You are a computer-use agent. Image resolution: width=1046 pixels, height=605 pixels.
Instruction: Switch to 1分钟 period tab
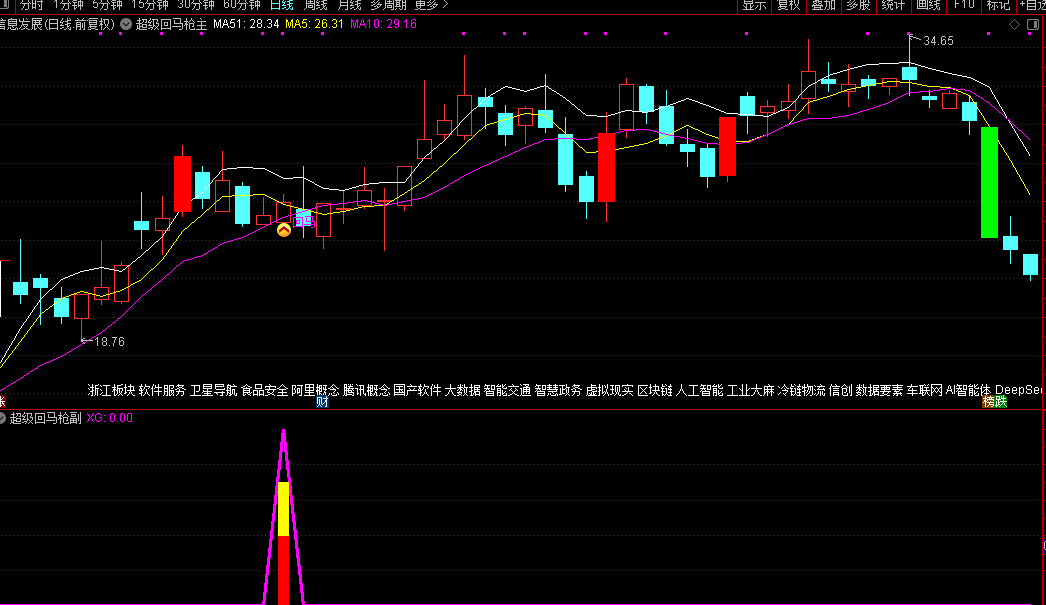[x=68, y=5]
